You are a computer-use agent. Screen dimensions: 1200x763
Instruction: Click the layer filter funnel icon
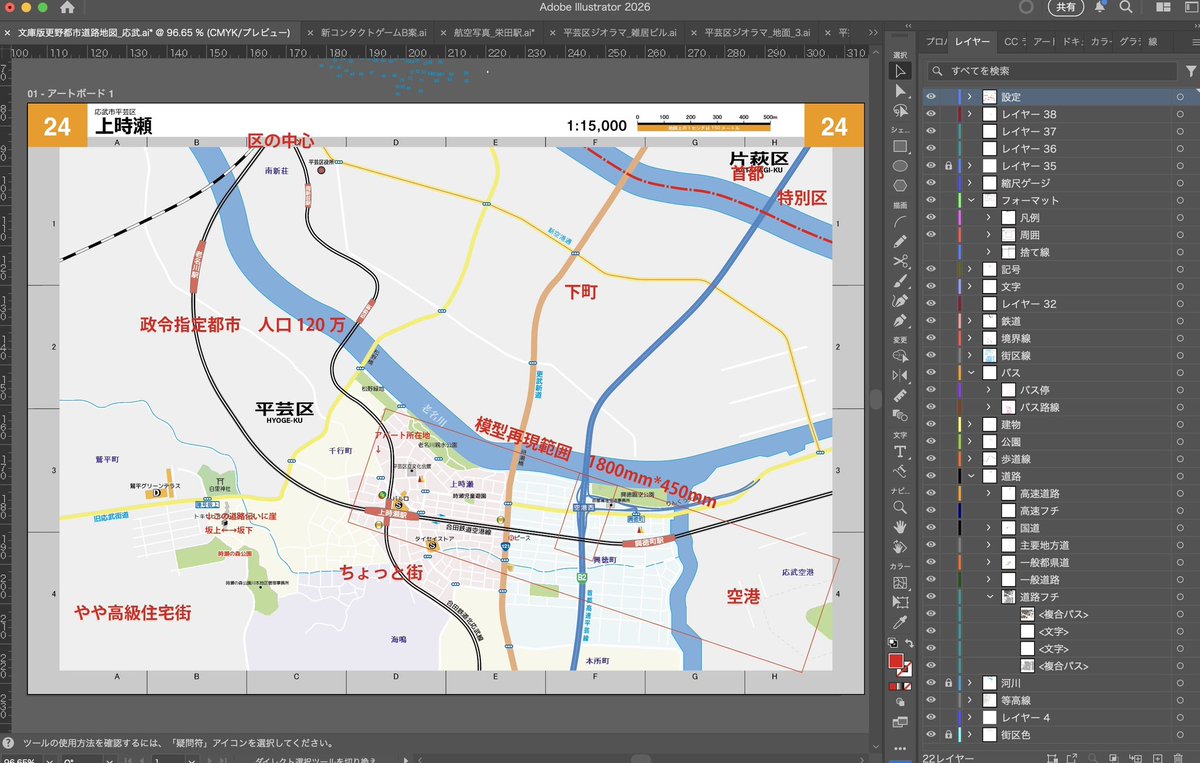coord(1190,71)
